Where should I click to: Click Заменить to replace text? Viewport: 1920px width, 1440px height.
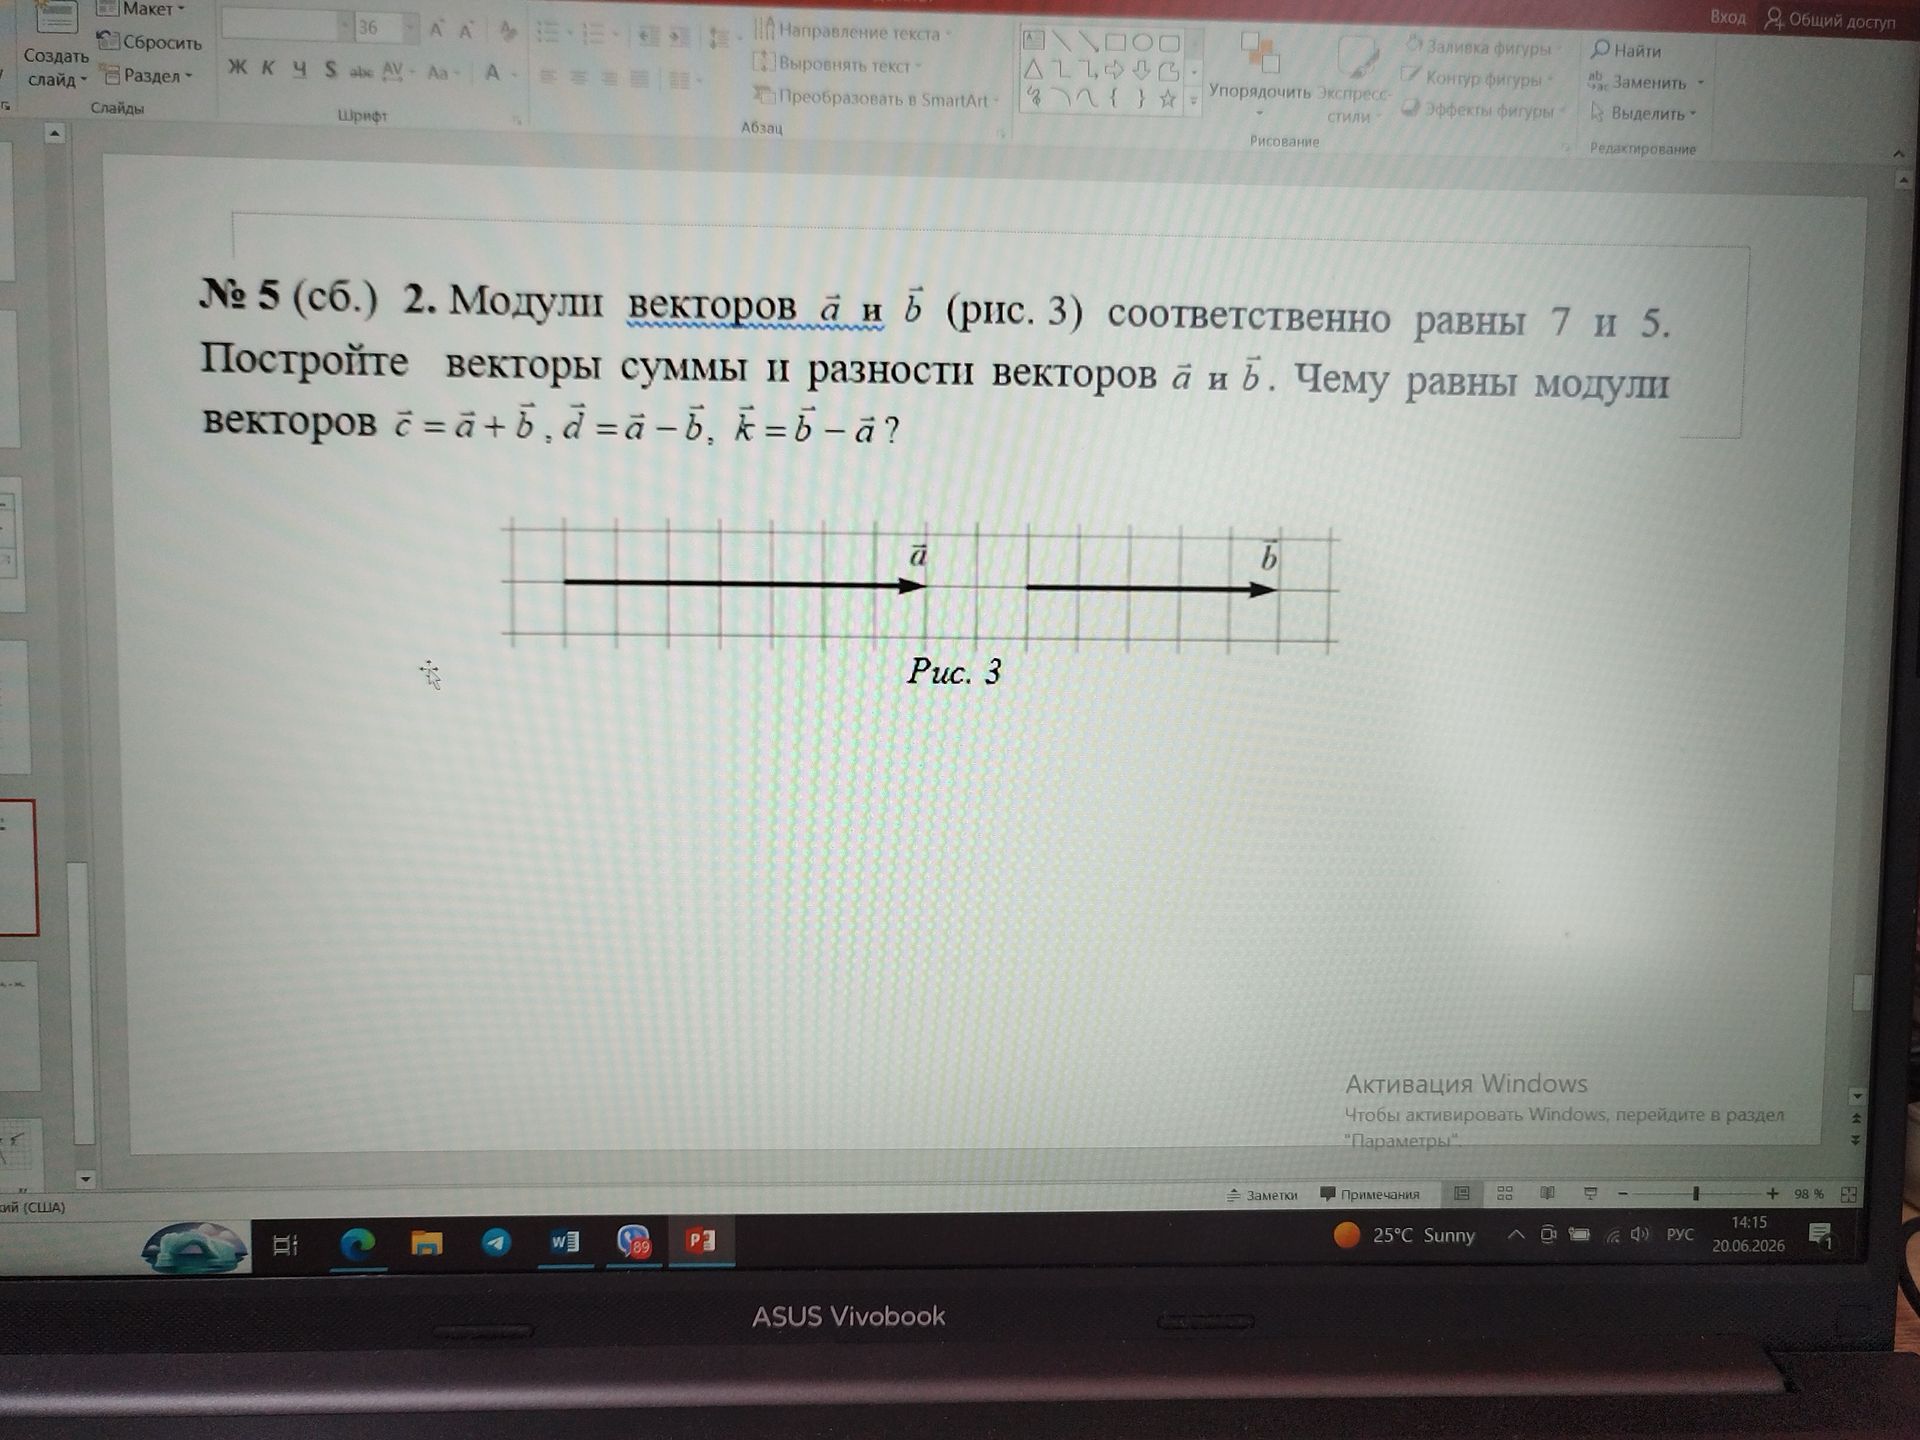1646,82
